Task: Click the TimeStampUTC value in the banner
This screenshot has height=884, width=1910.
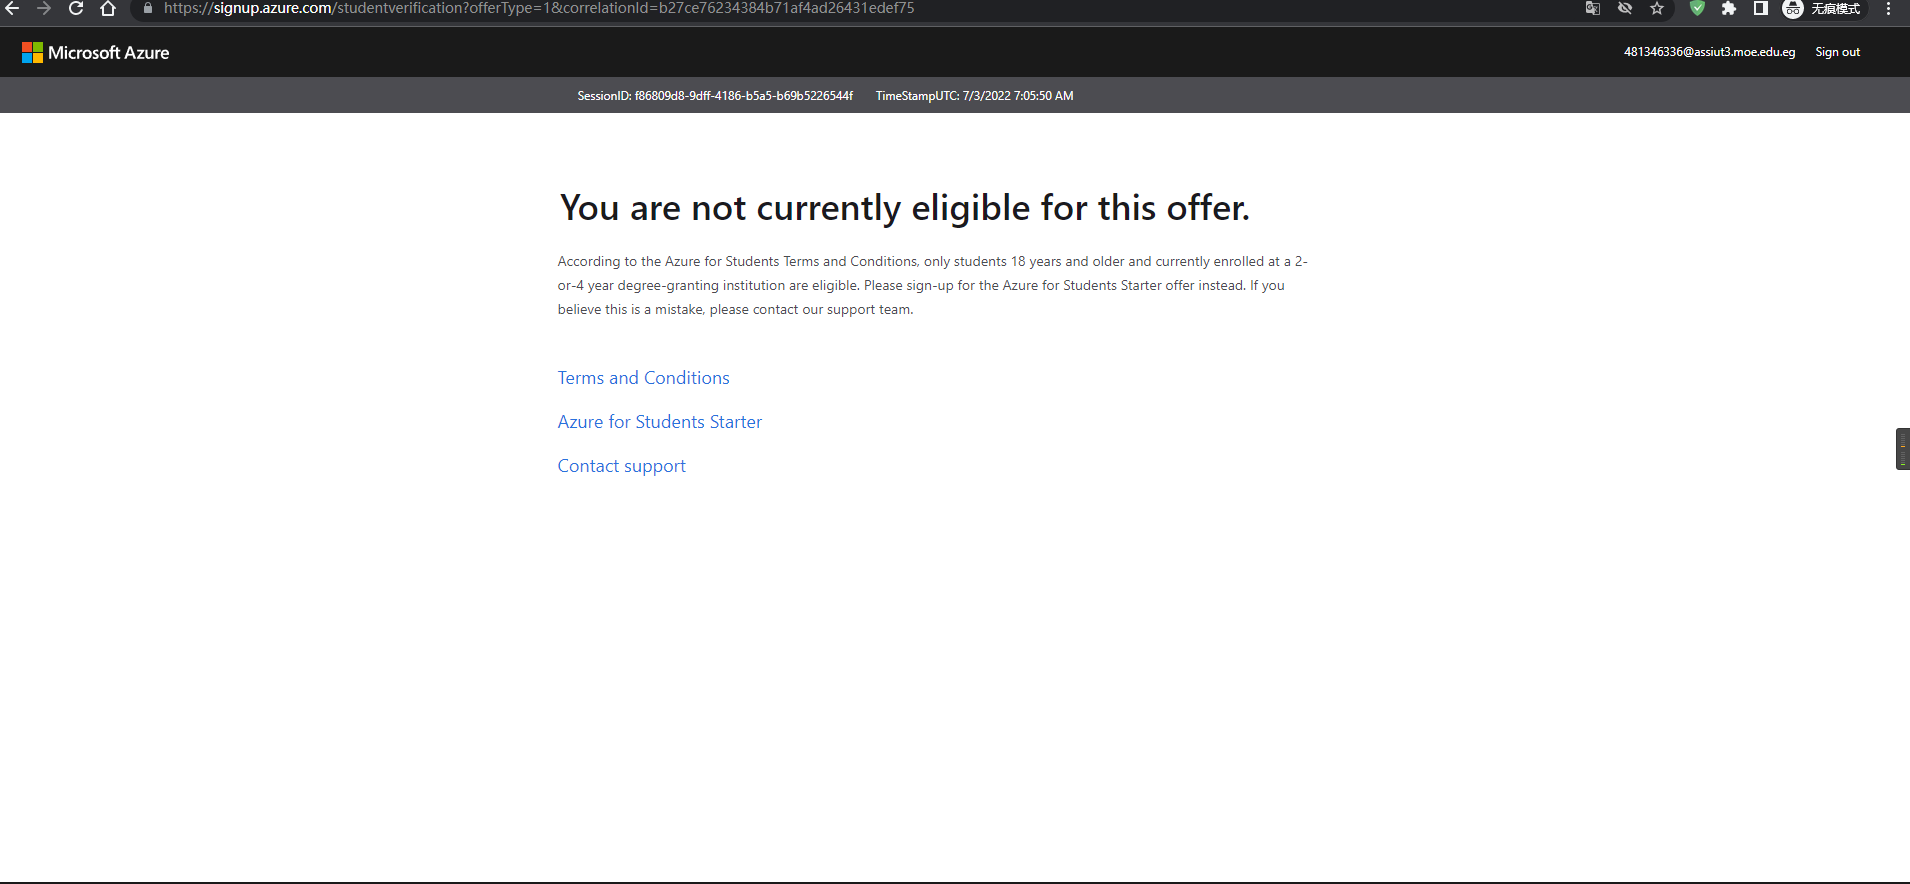Action: pyautogui.click(x=974, y=96)
